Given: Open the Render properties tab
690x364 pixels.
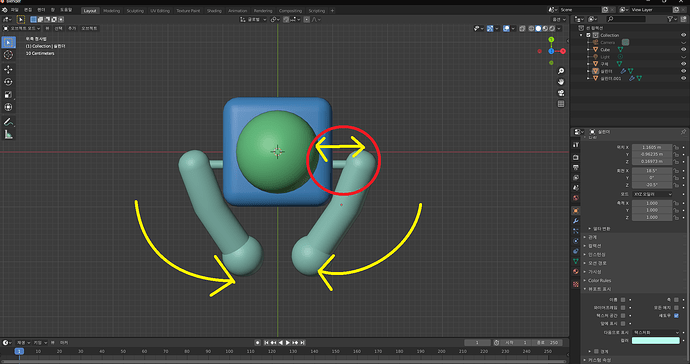Looking at the screenshot, I should tap(576, 157).
